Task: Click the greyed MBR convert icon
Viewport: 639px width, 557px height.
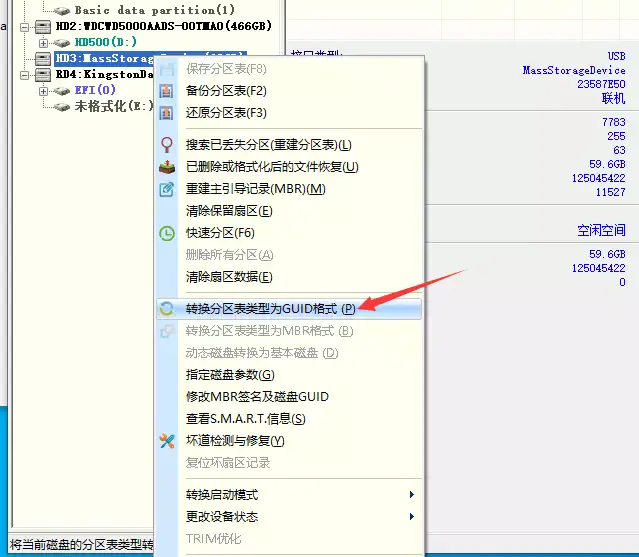Action: (x=167, y=331)
